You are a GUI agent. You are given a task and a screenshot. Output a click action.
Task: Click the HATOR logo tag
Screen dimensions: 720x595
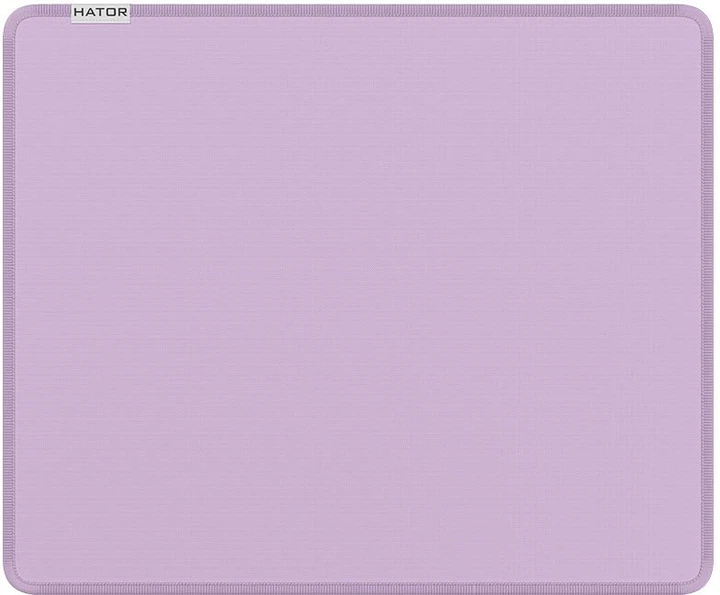(100, 14)
